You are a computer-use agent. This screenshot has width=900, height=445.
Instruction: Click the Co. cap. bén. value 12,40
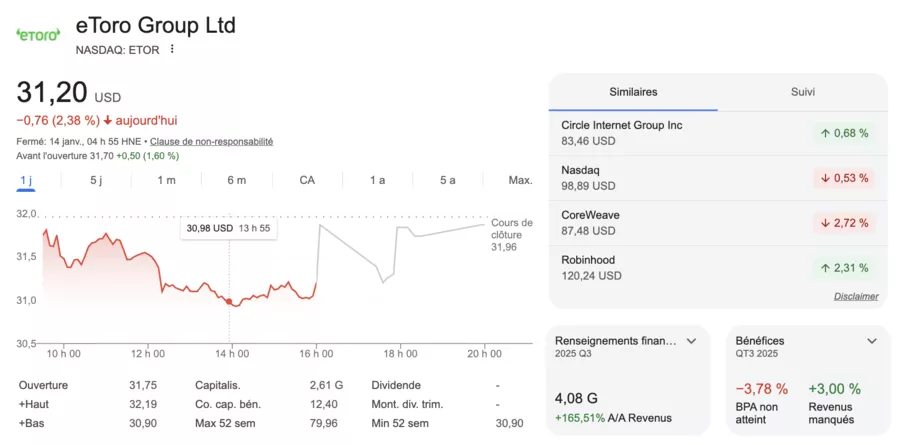pyautogui.click(x=324, y=404)
